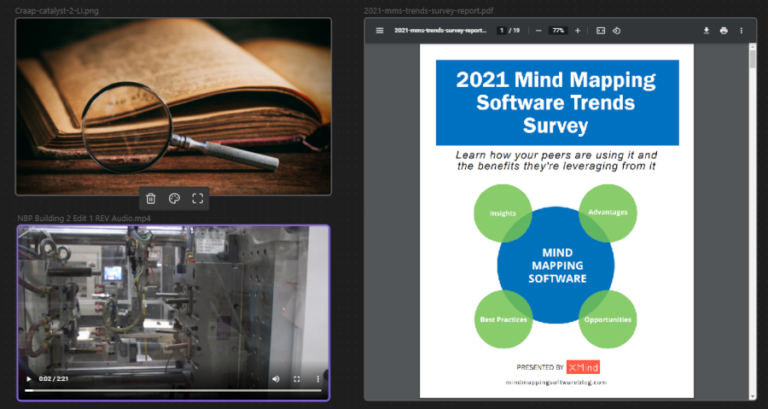Screen dimensions: 768x409
Task: Delete the selected card with trash icon
Action: [151, 199]
